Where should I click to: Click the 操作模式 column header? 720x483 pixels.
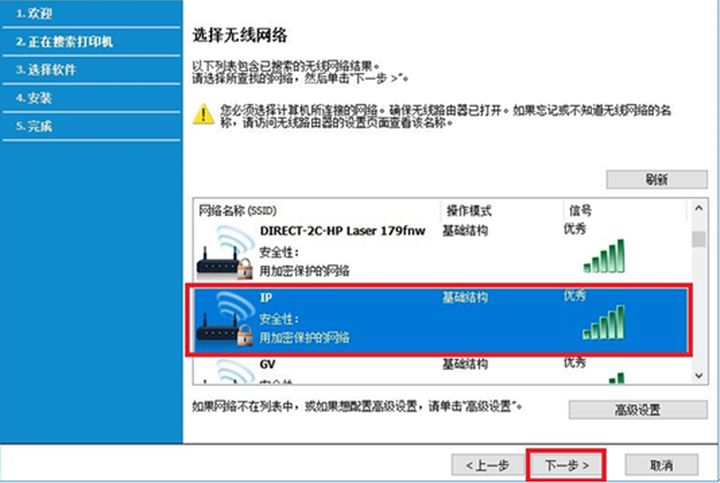(x=469, y=211)
